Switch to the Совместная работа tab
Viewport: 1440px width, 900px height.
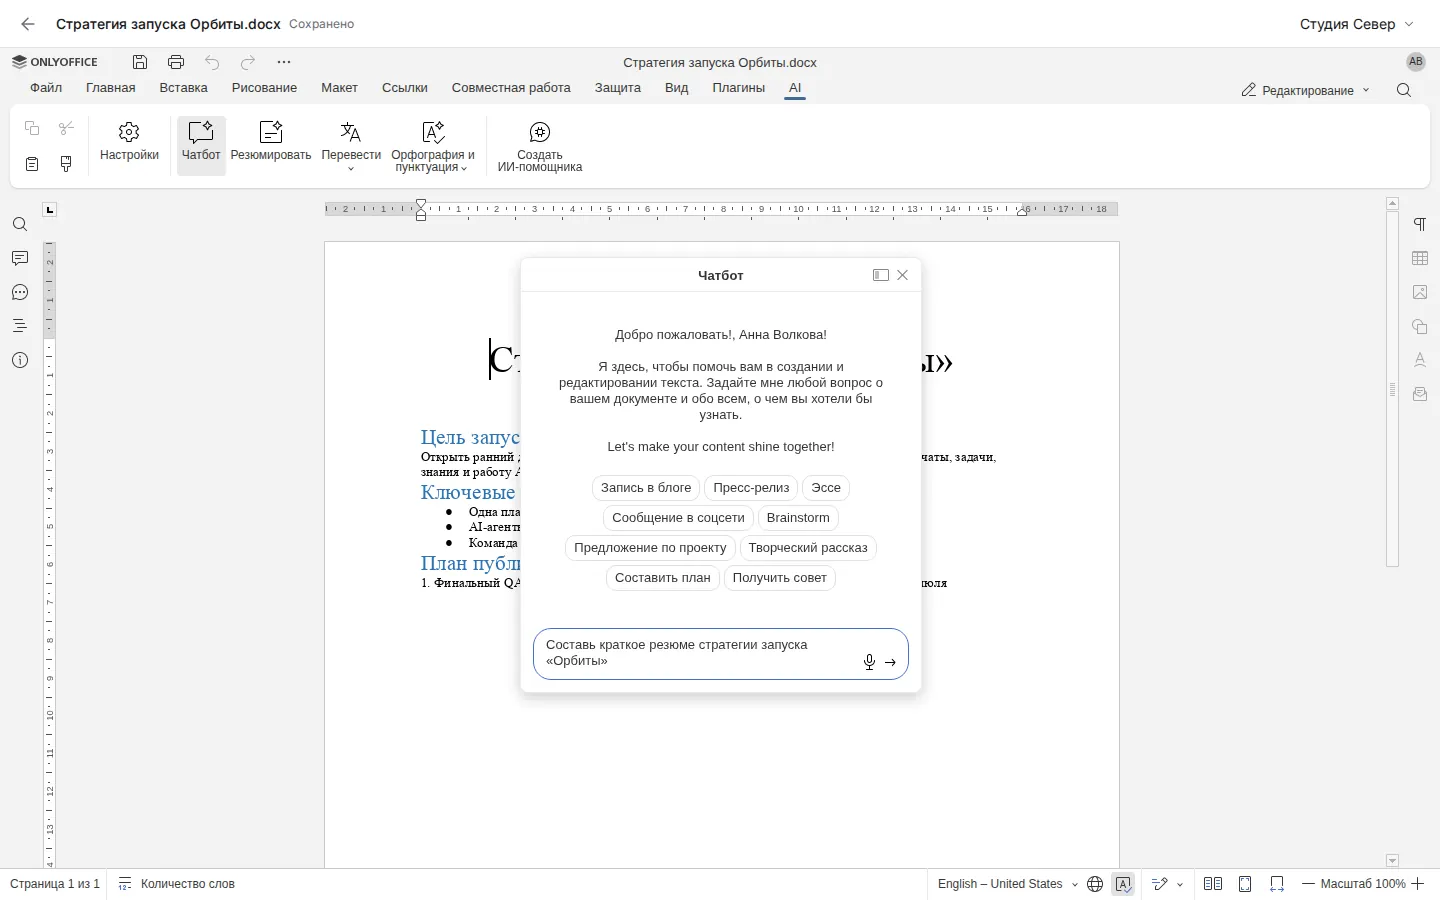pos(511,88)
